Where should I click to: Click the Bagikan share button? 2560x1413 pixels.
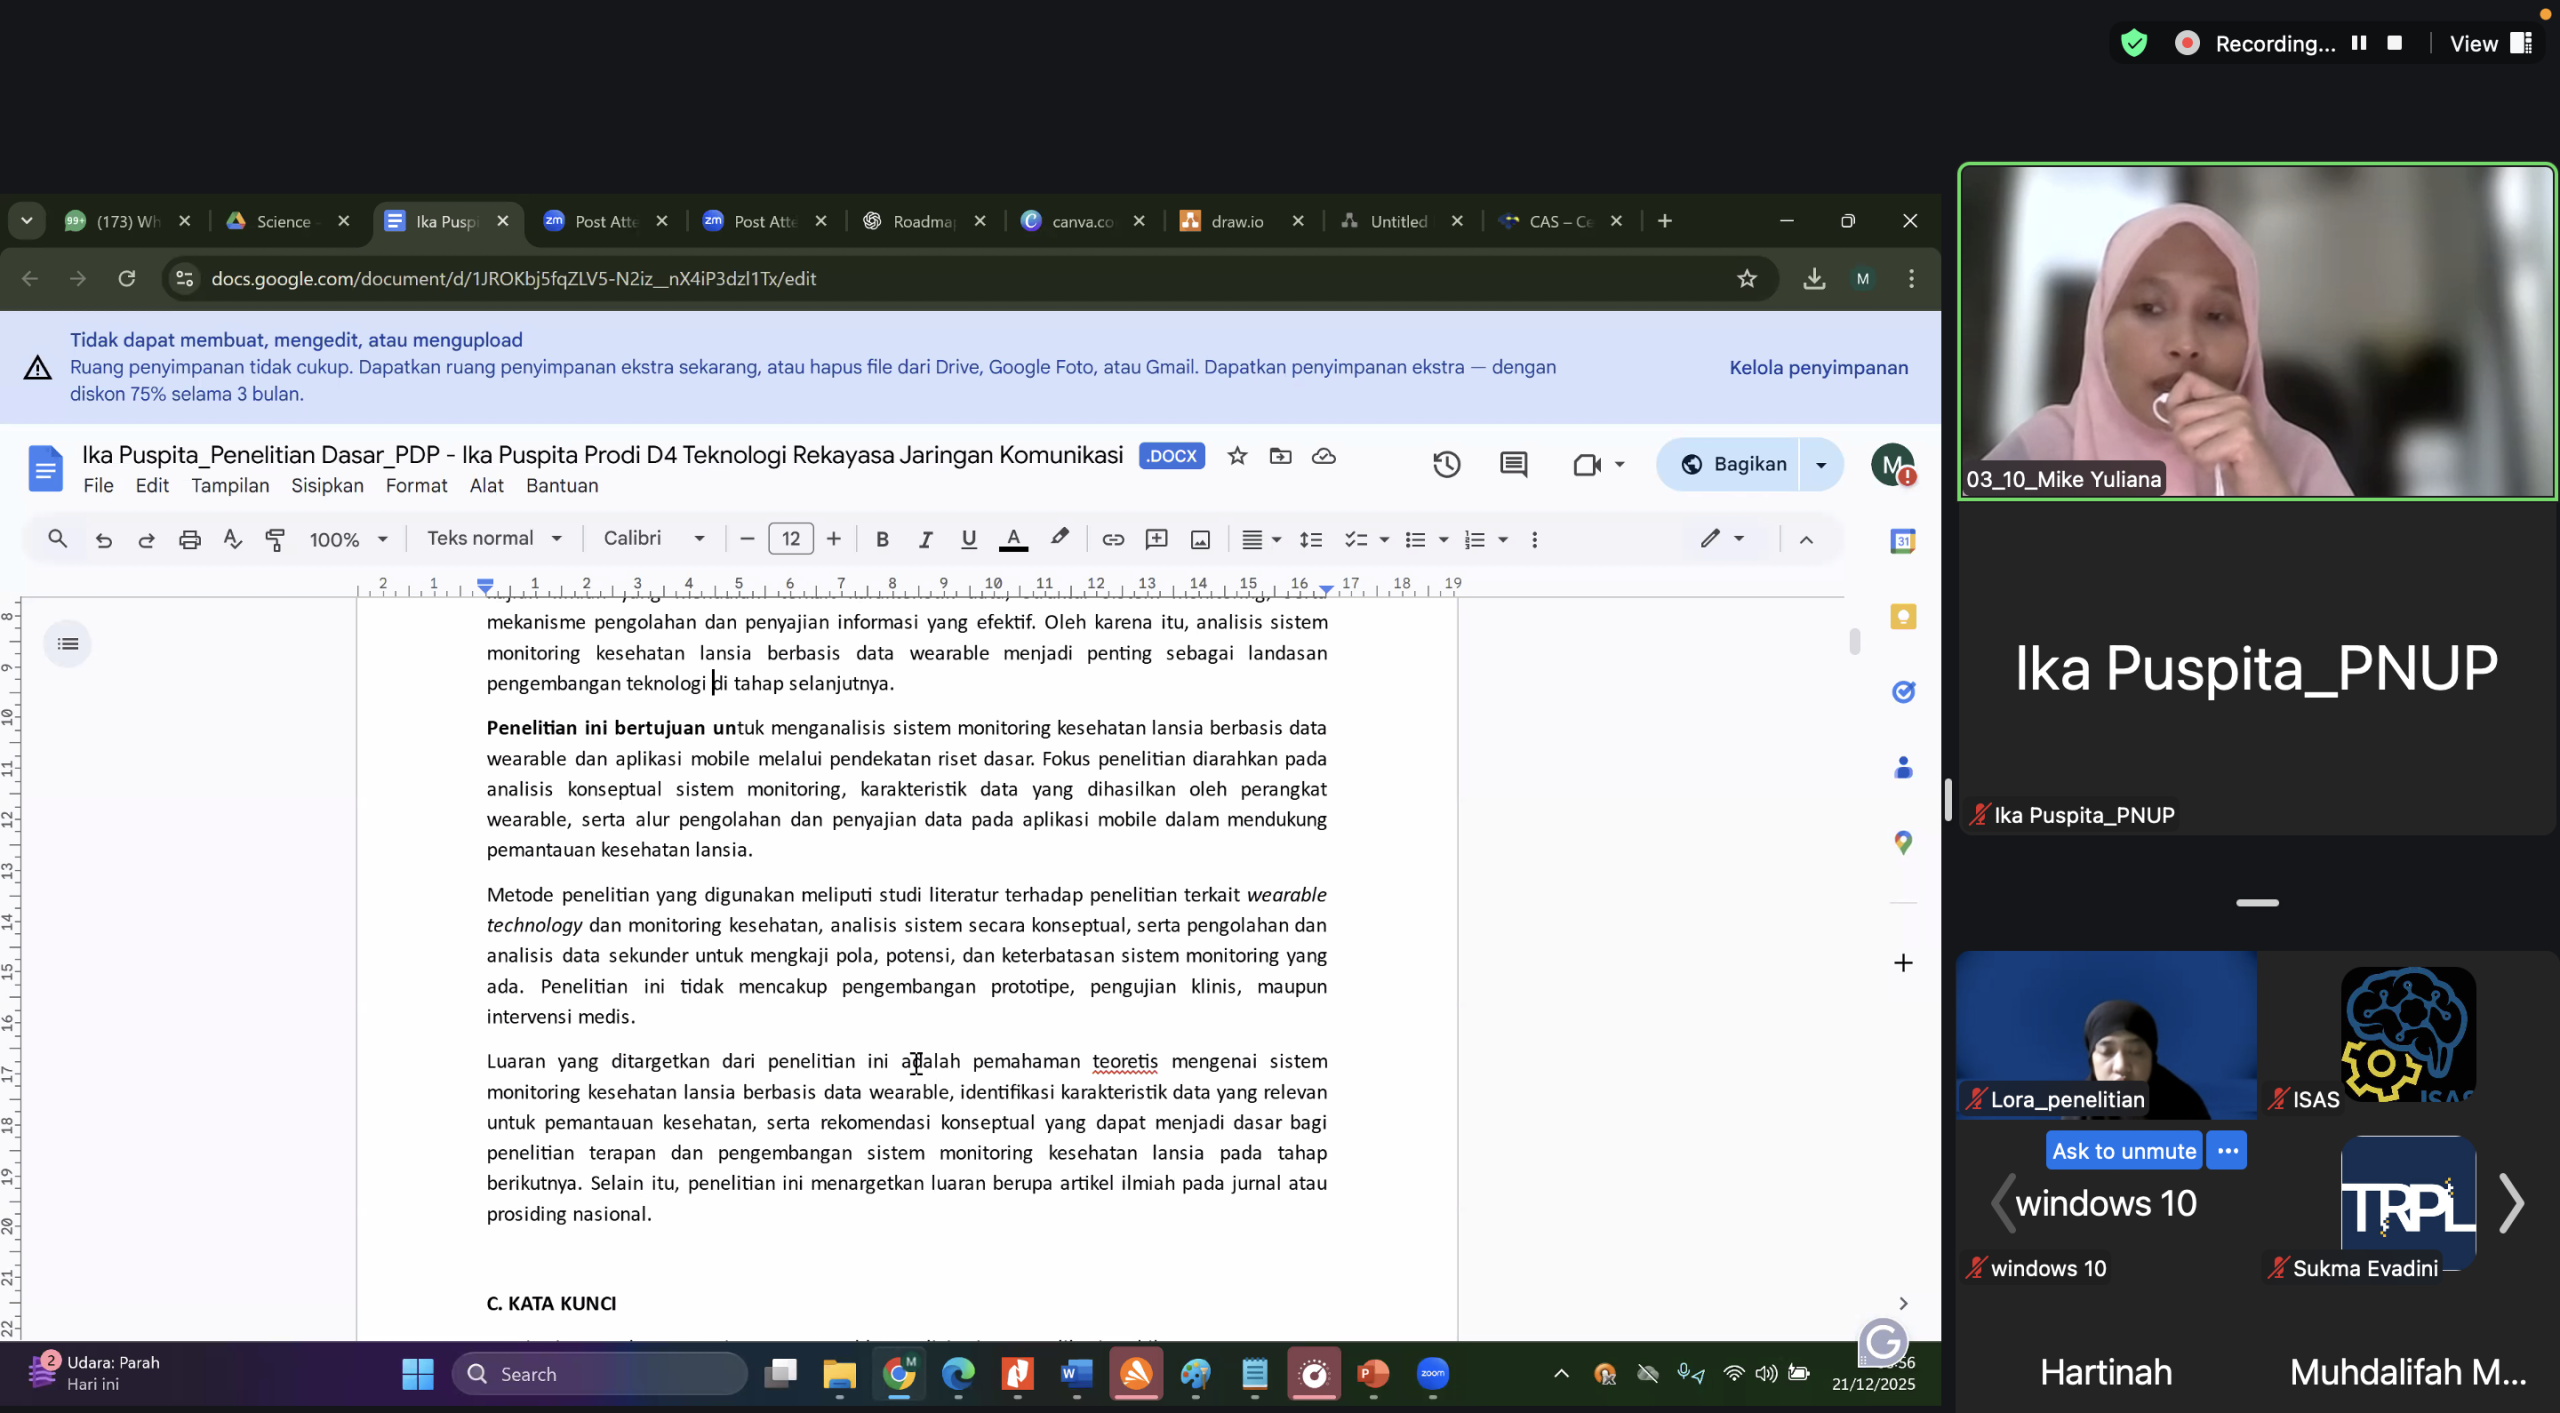pyautogui.click(x=1734, y=464)
